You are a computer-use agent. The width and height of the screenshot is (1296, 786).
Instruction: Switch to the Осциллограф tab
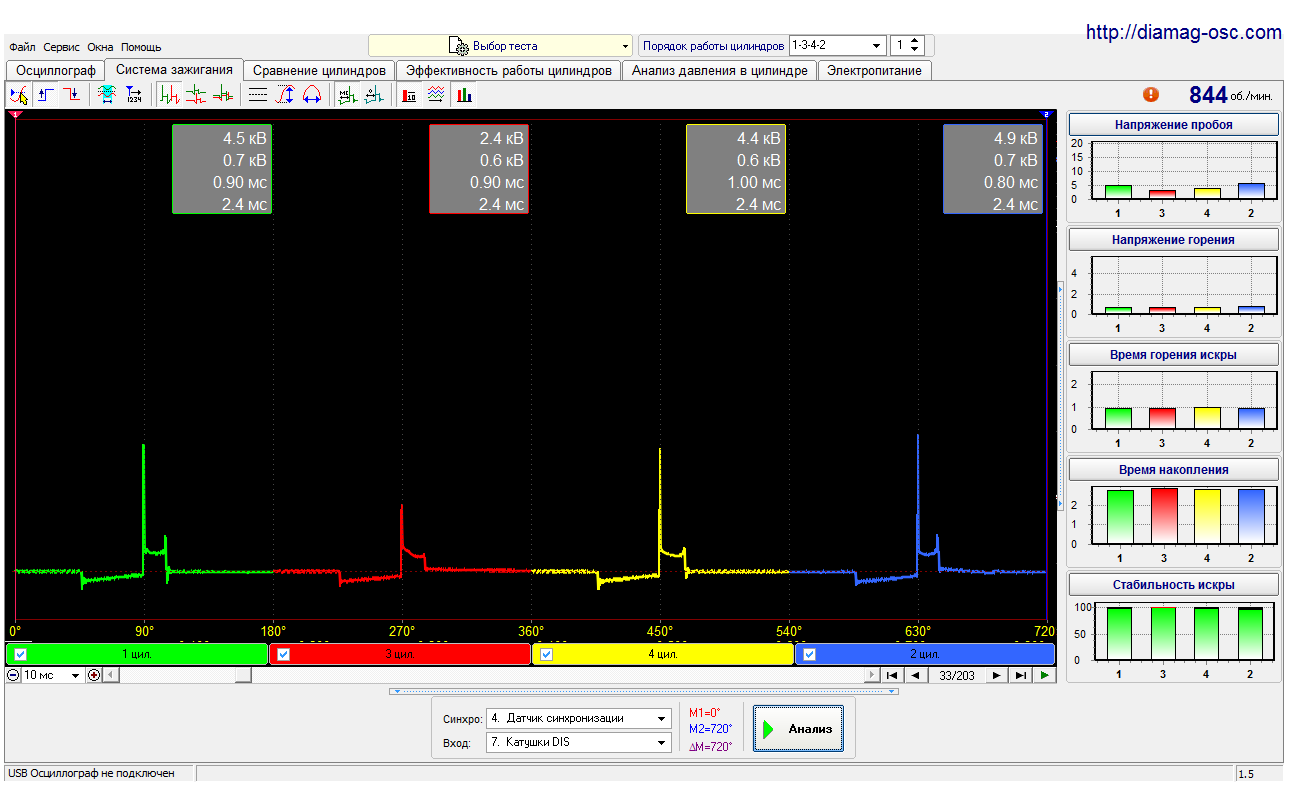coord(56,70)
